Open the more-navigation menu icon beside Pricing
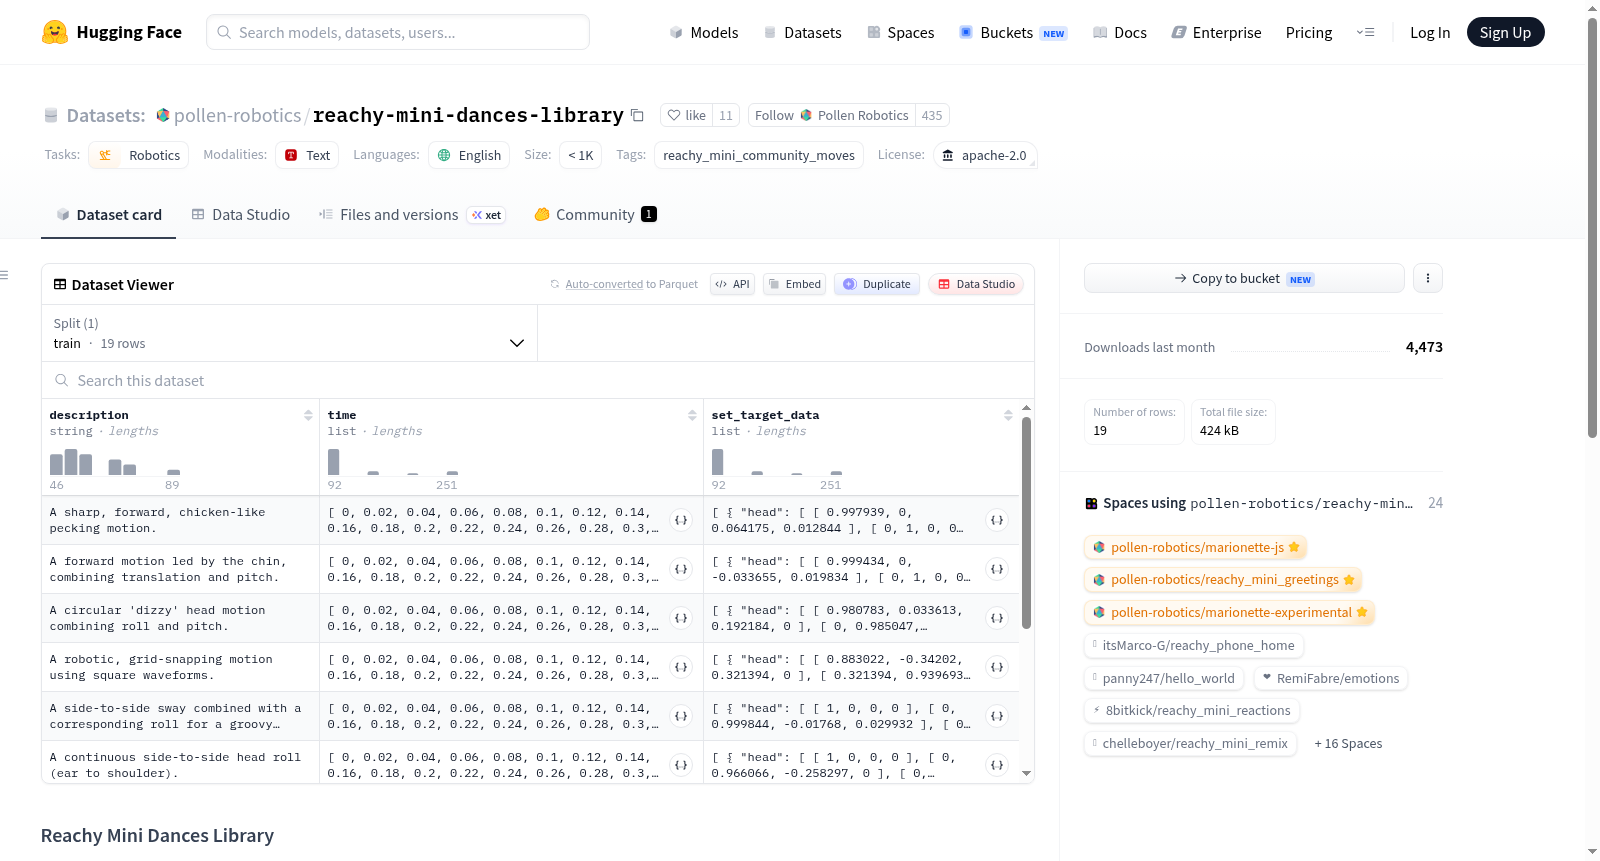The width and height of the screenshot is (1600, 861). coord(1365,32)
